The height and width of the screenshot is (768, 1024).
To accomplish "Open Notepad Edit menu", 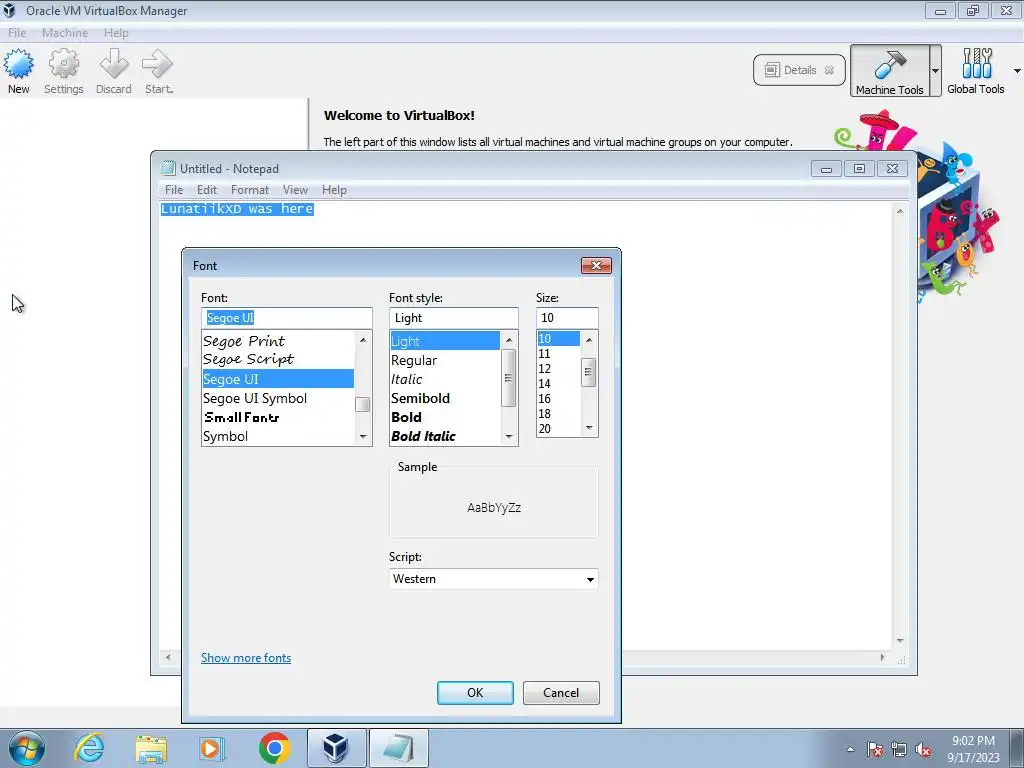I will [206, 190].
